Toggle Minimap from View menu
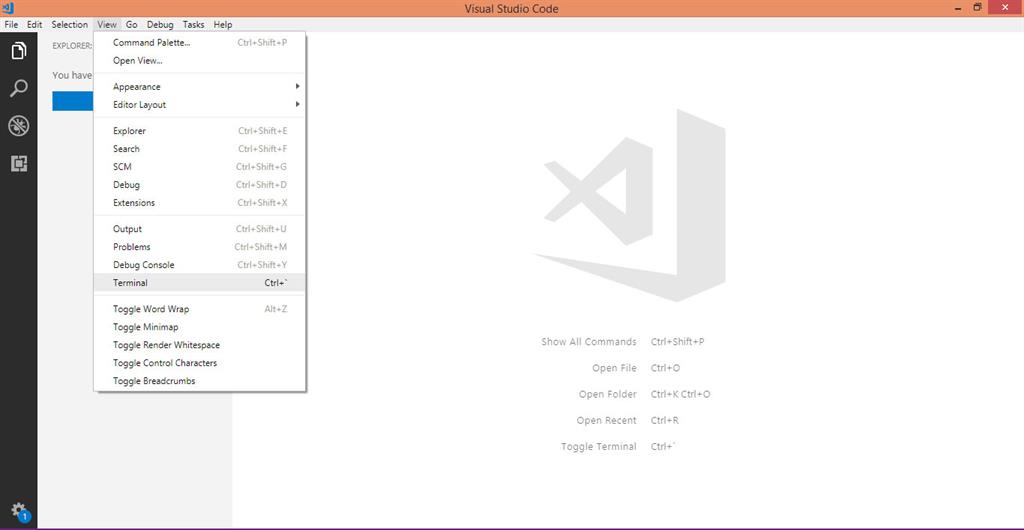Viewport: 1024px width, 530px height. (200, 327)
